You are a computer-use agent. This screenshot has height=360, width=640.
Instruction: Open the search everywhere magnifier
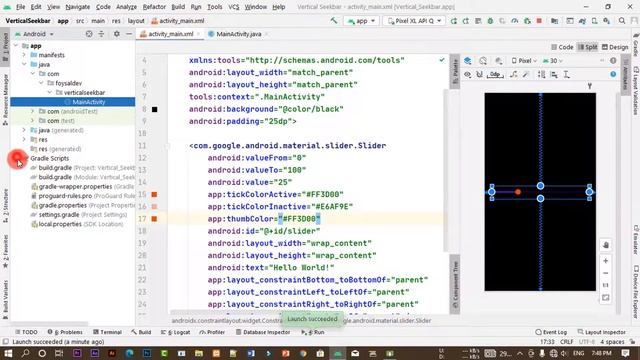(x=622, y=21)
